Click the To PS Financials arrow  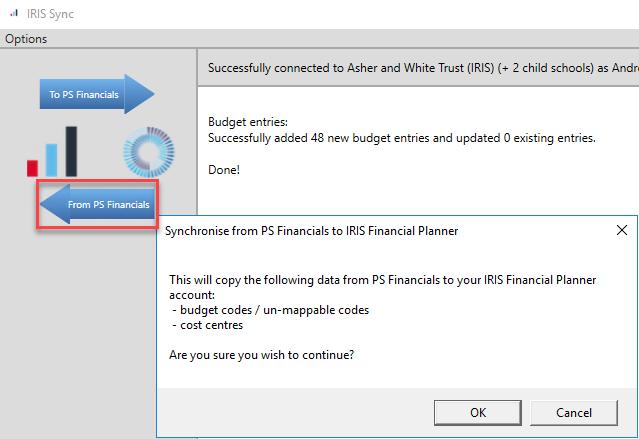pos(96,95)
